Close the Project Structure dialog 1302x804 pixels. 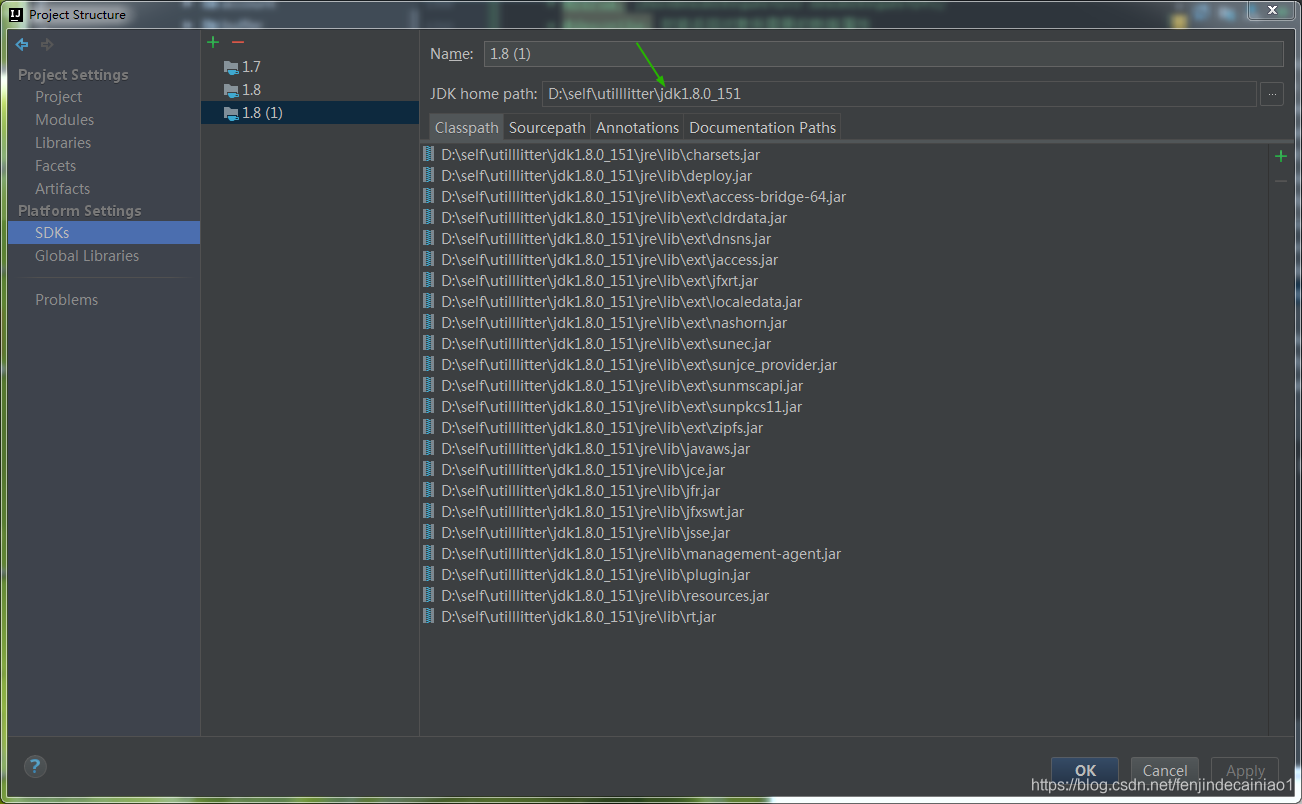point(1271,9)
